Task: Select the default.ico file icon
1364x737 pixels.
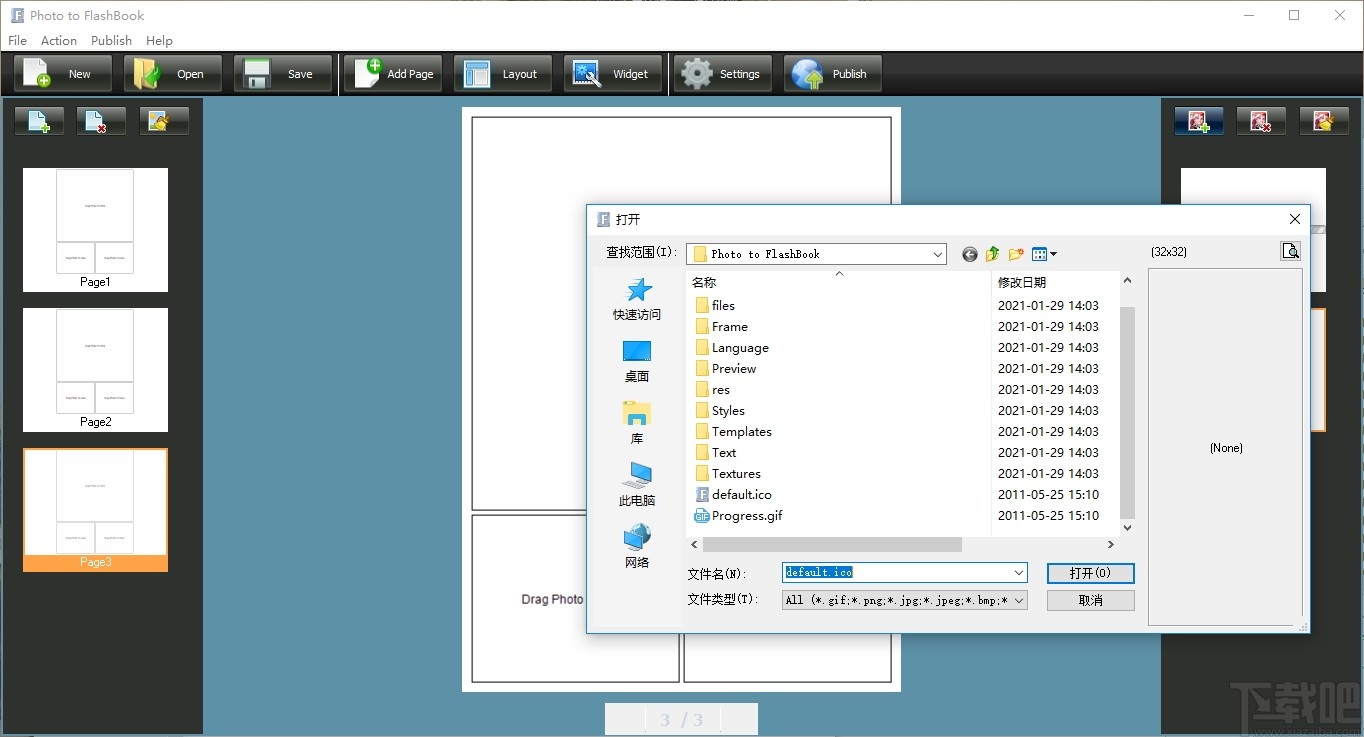Action: point(702,494)
